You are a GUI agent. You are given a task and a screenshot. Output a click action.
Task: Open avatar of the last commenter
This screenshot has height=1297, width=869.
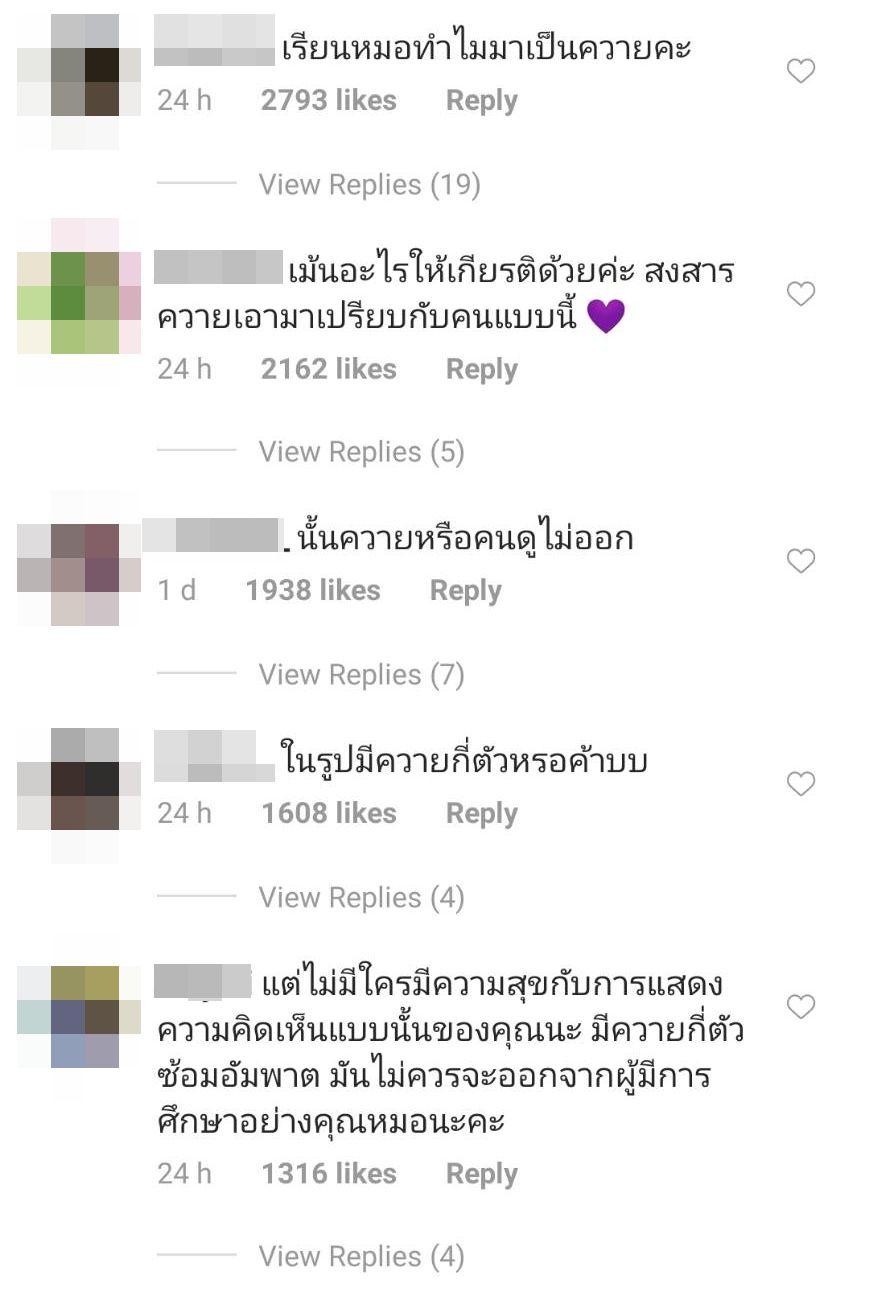point(69,1017)
